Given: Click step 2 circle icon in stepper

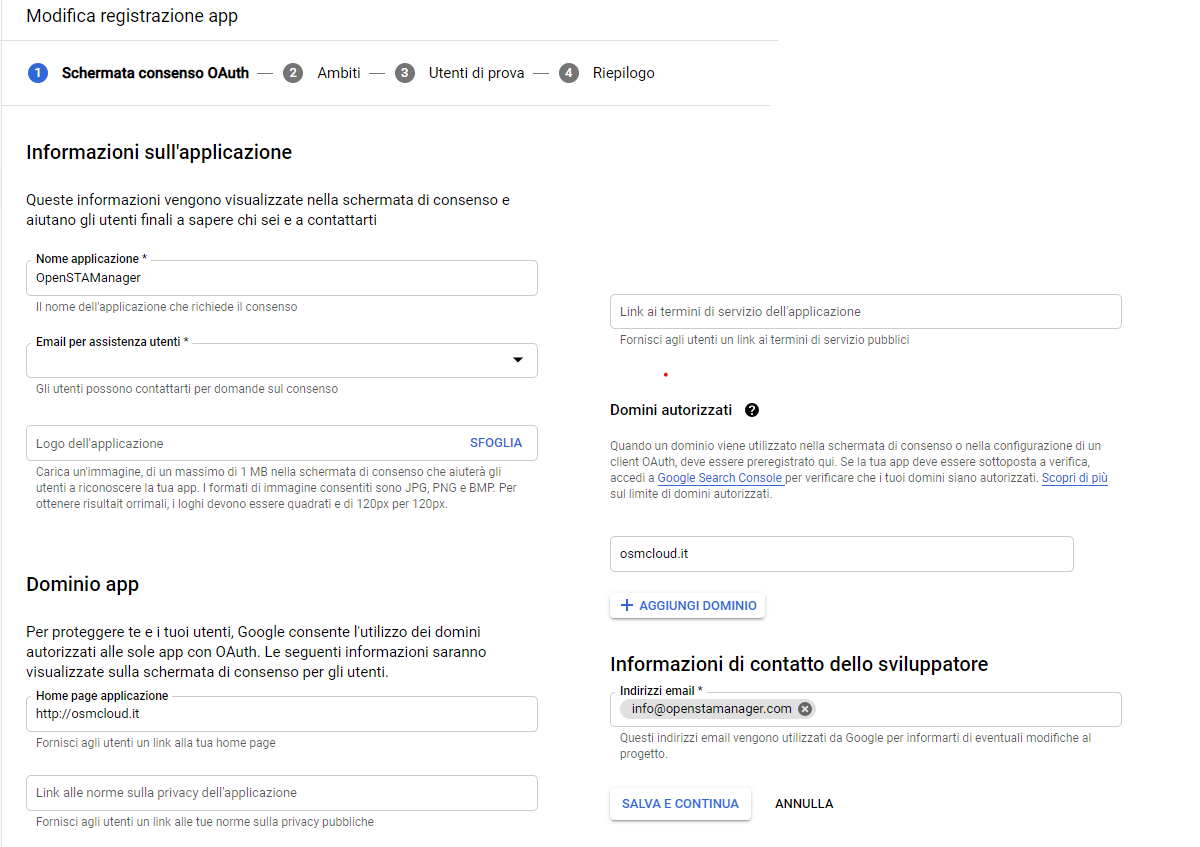Looking at the screenshot, I should [293, 73].
